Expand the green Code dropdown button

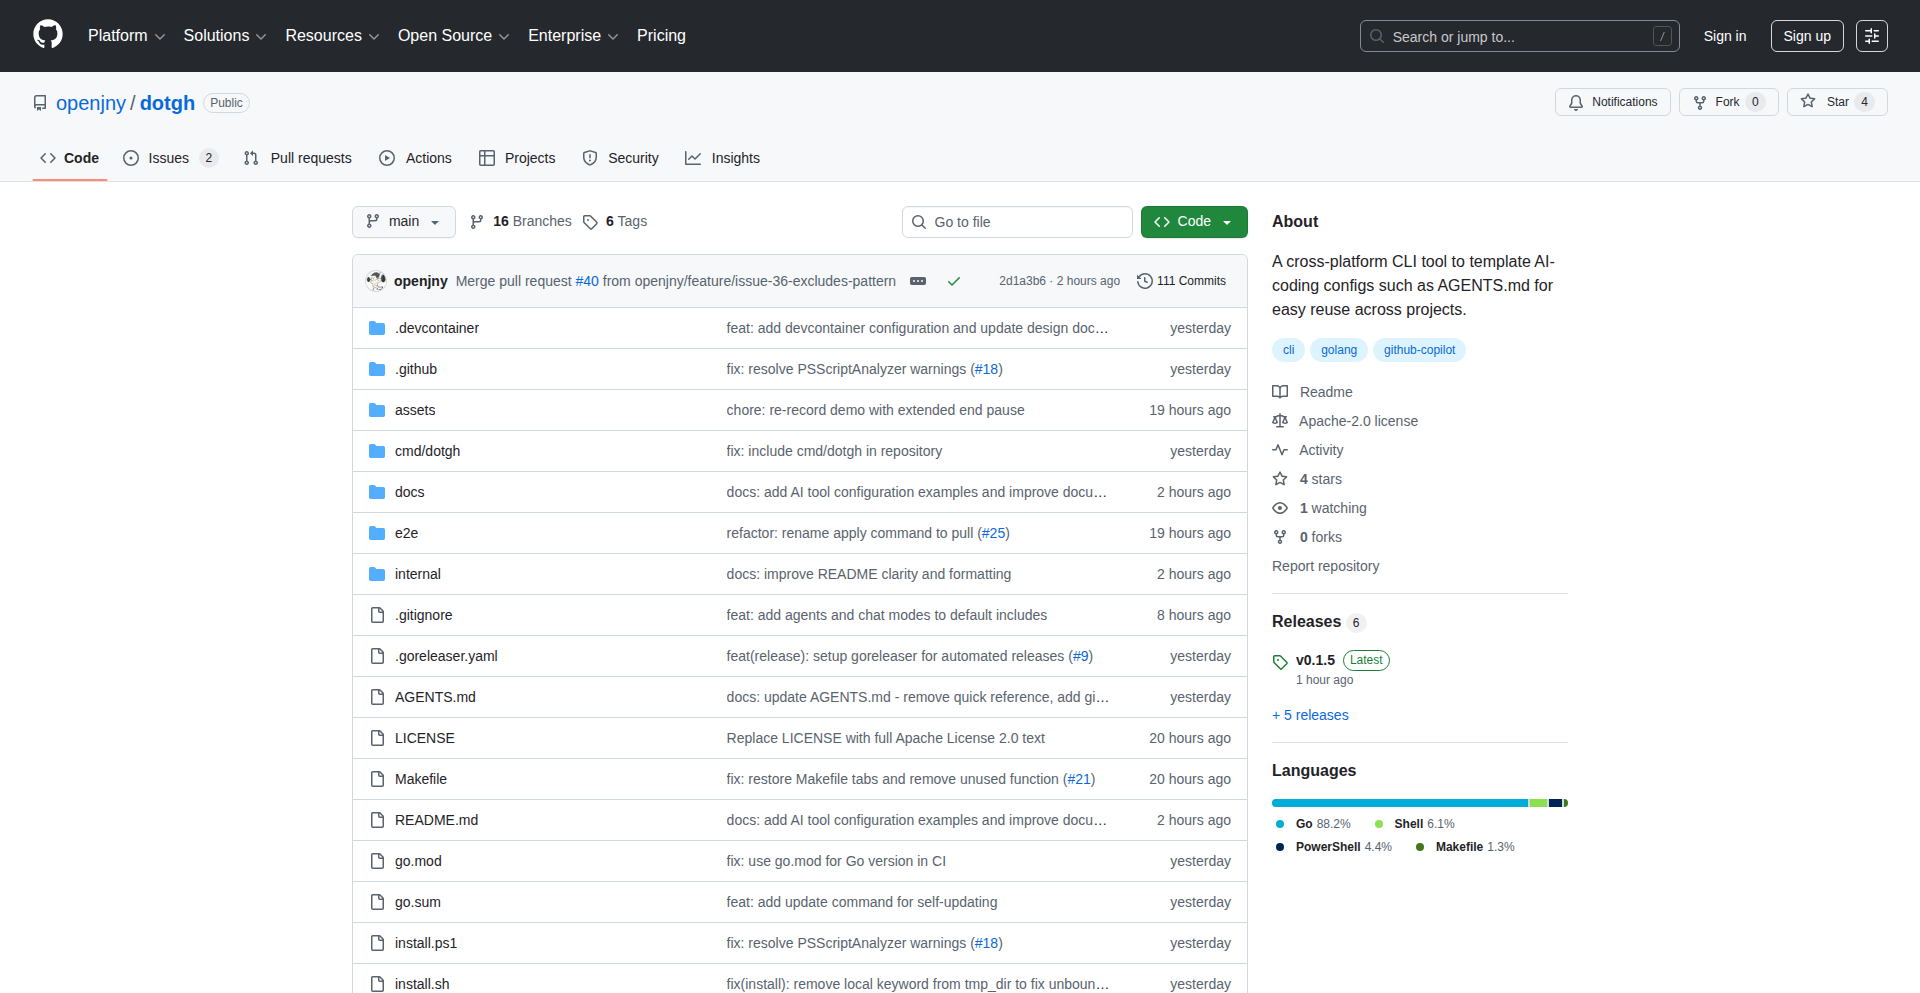click(x=1193, y=222)
